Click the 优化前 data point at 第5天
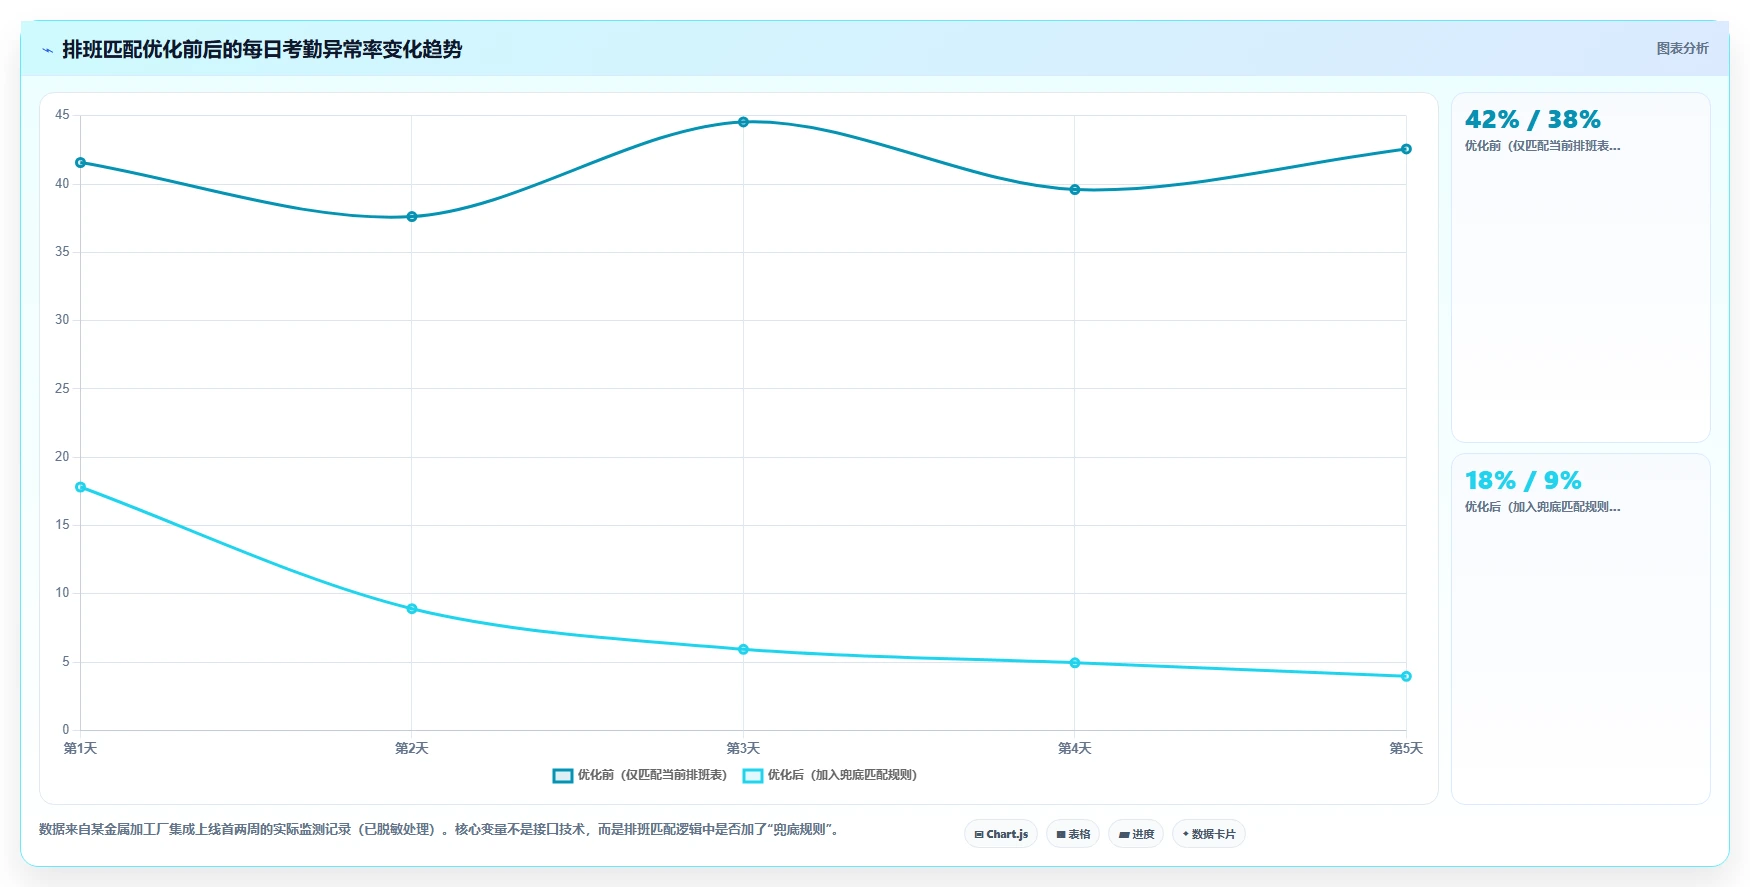 click(1406, 149)
